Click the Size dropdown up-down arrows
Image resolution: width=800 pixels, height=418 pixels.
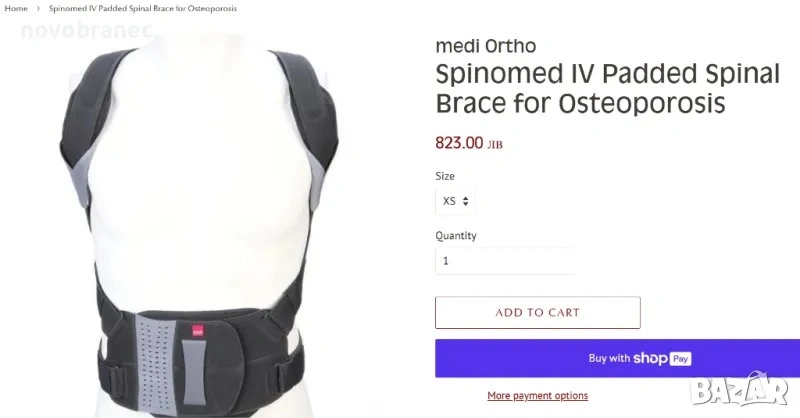[x=465, y=201]
